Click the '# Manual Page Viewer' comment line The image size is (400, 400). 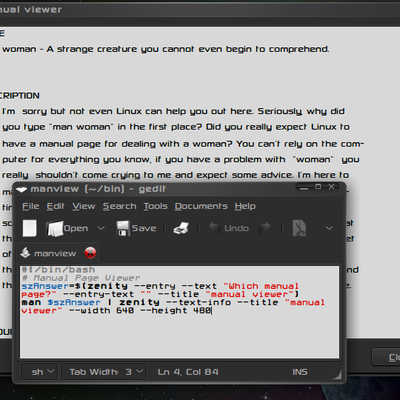[81, 278]
